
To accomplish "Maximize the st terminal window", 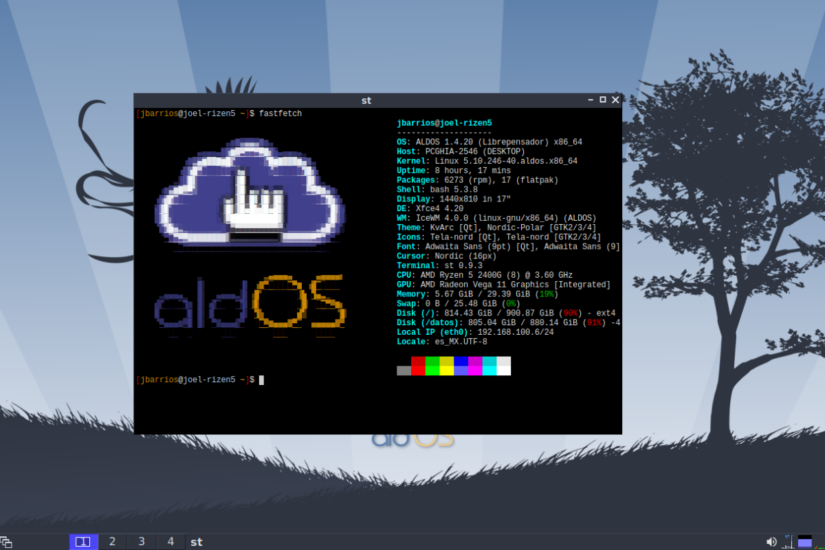I will pos(603,99).
